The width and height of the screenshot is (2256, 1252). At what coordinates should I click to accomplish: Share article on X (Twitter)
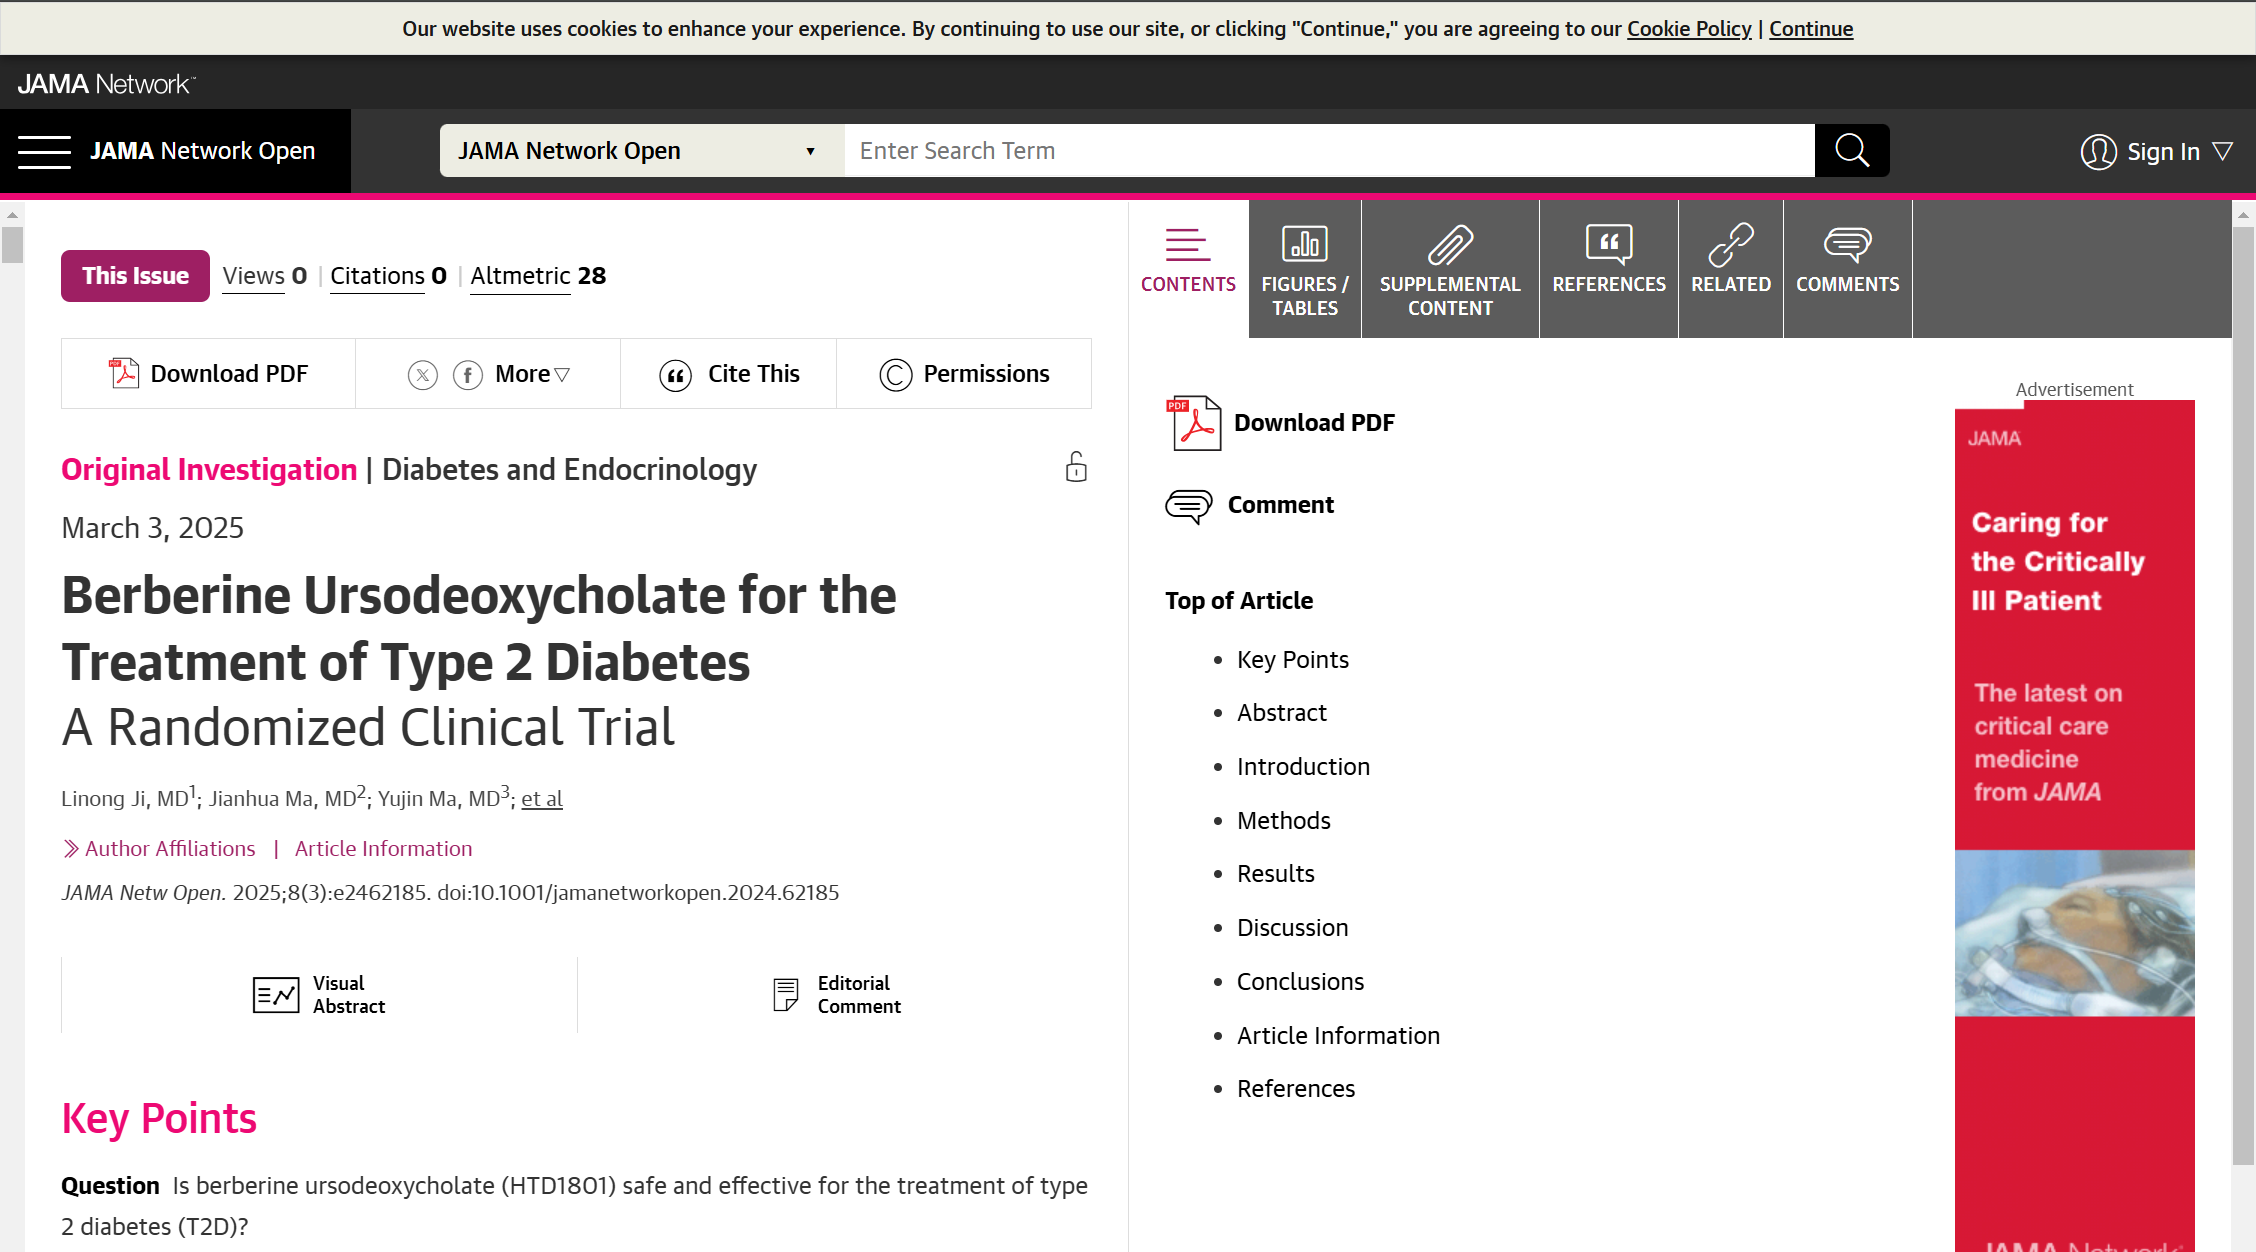coord(423,375)
